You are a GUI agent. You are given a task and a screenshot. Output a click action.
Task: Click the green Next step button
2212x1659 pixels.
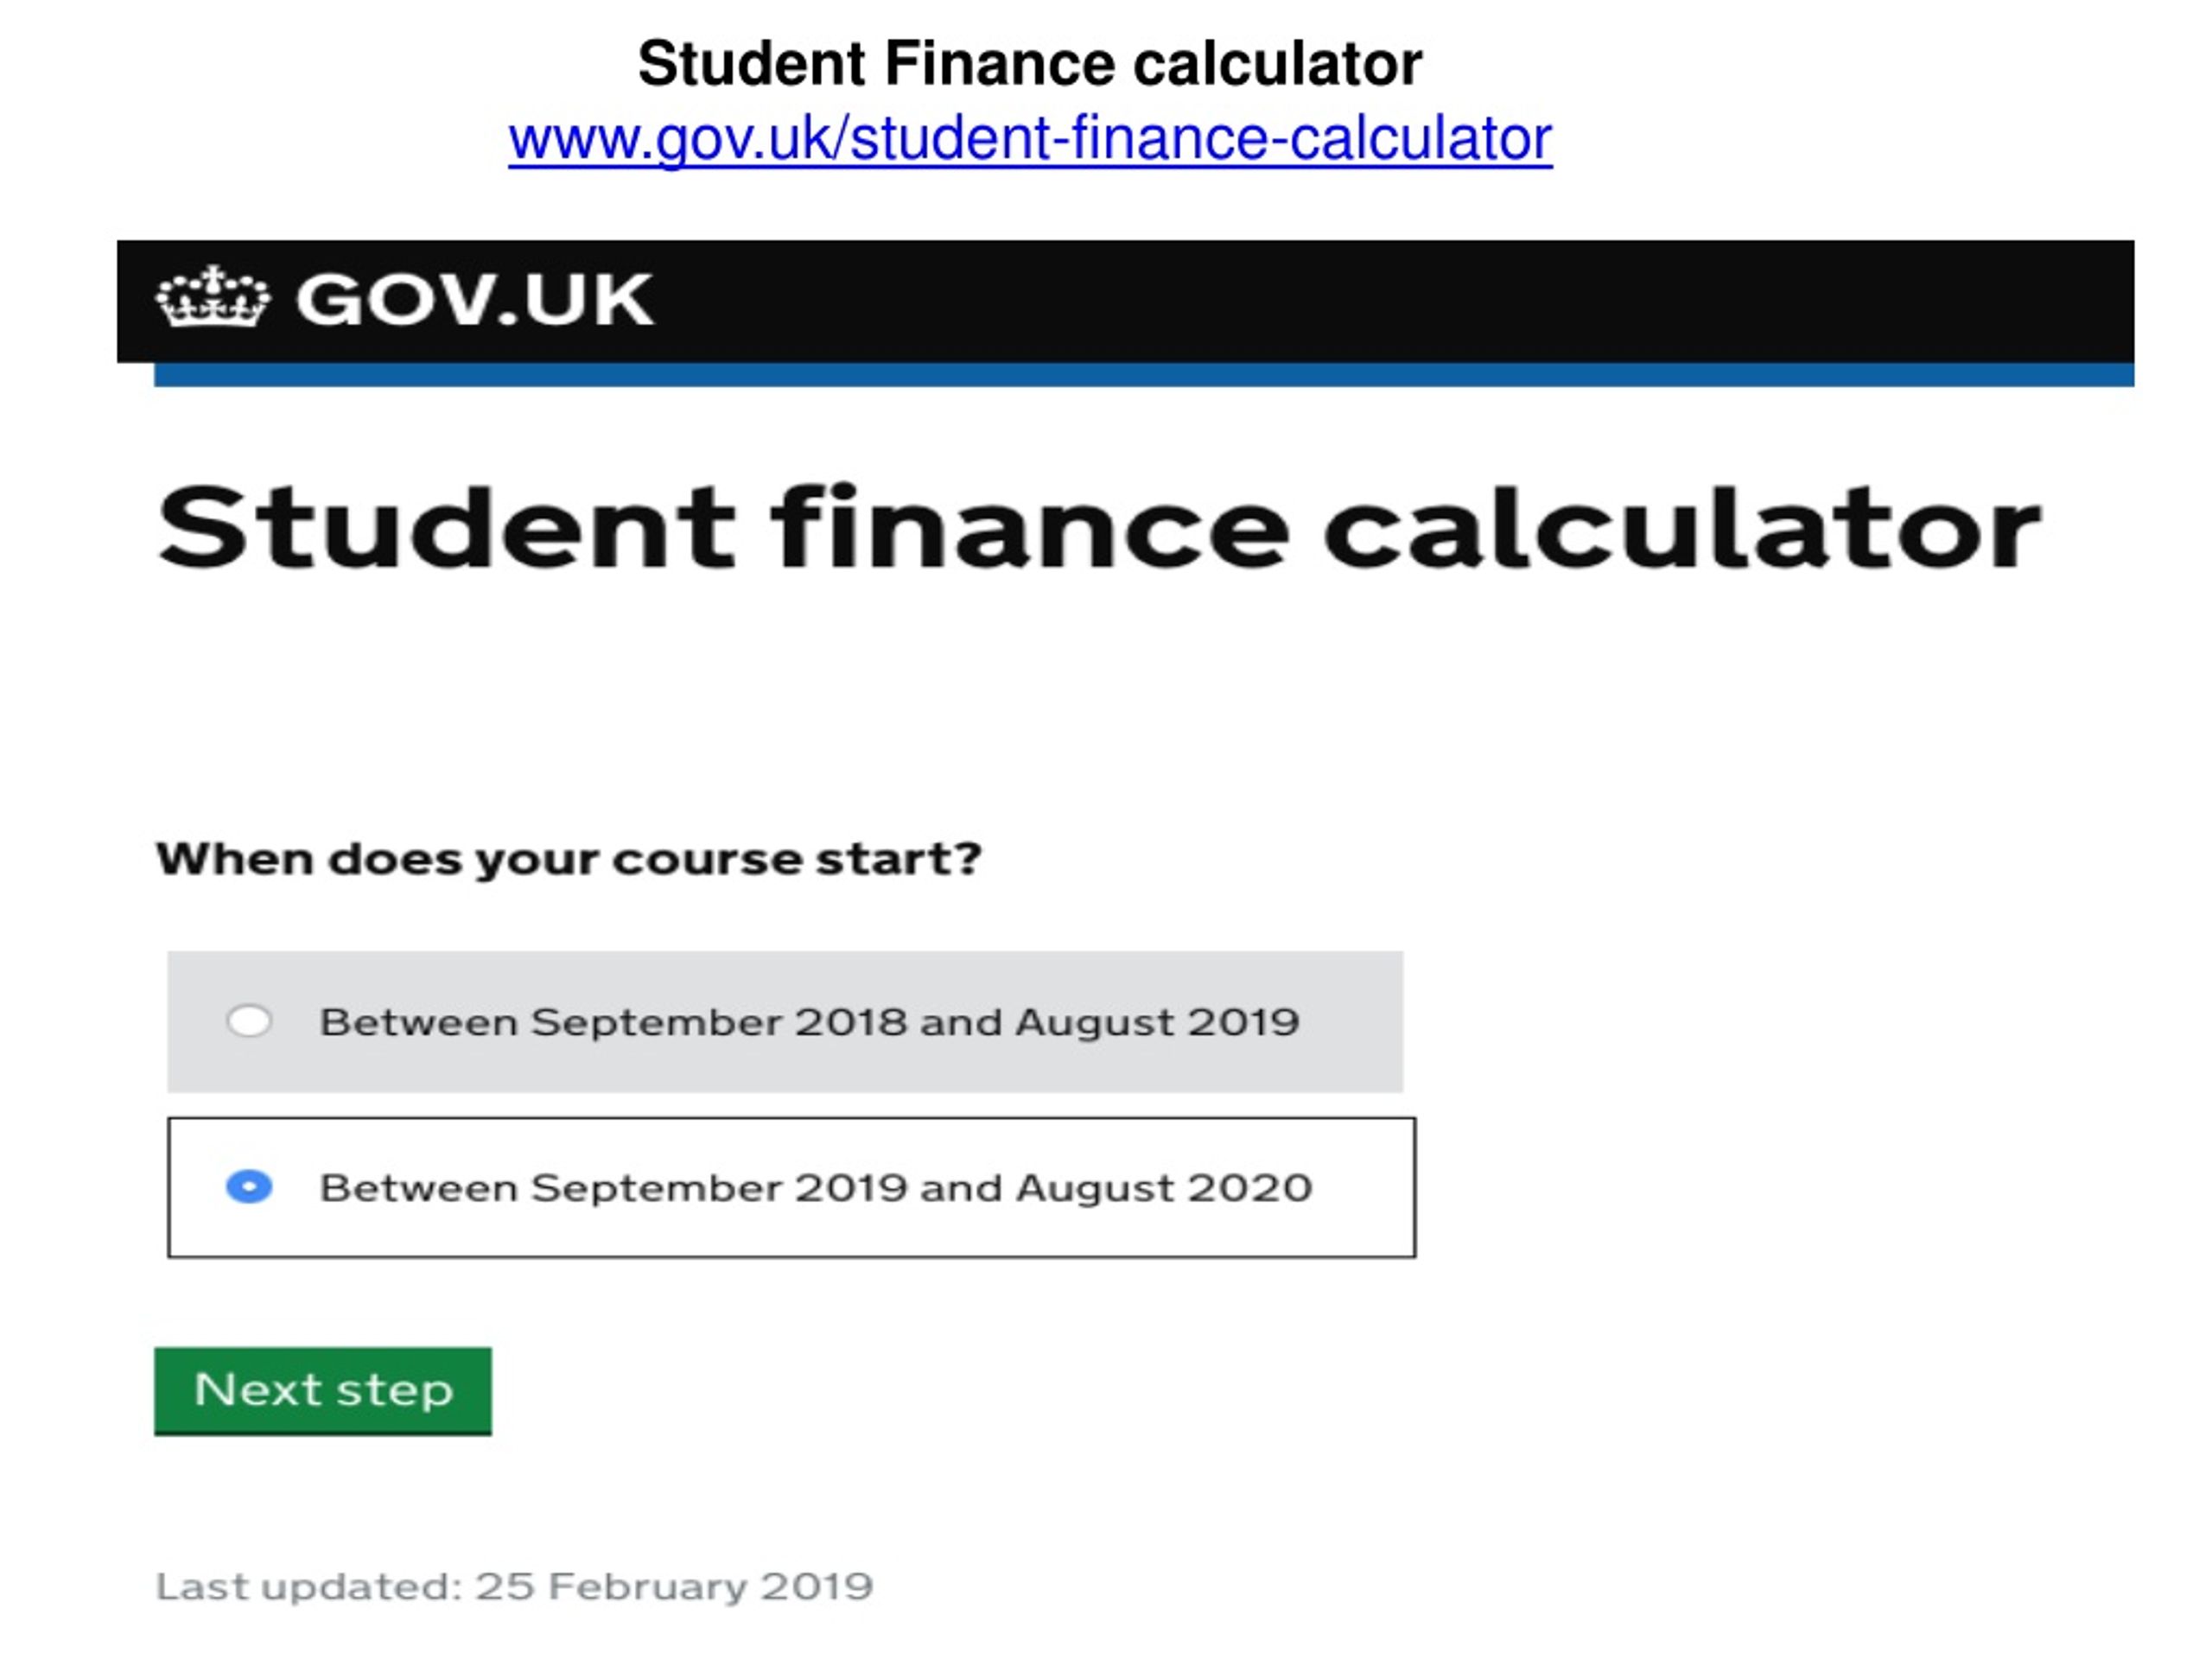(x=323, y=1391)
